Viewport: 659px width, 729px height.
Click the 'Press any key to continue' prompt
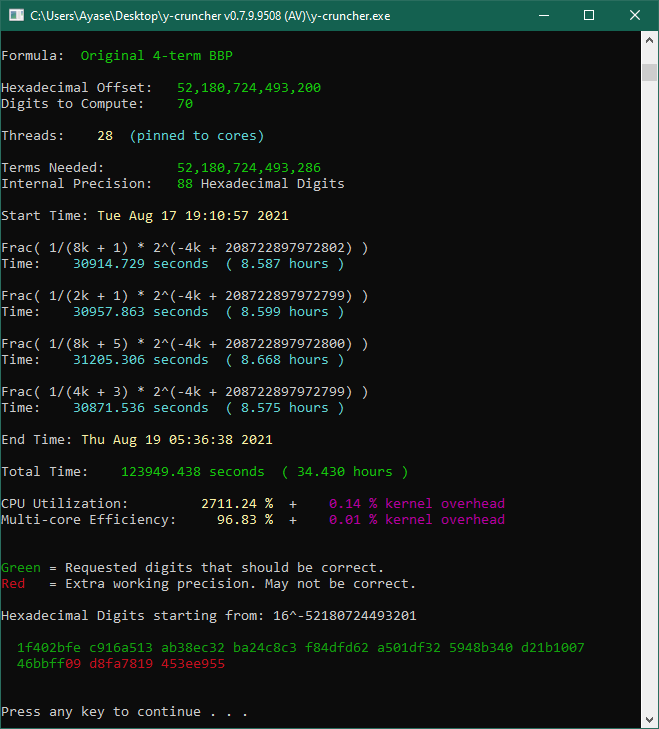tap(125, 712)
